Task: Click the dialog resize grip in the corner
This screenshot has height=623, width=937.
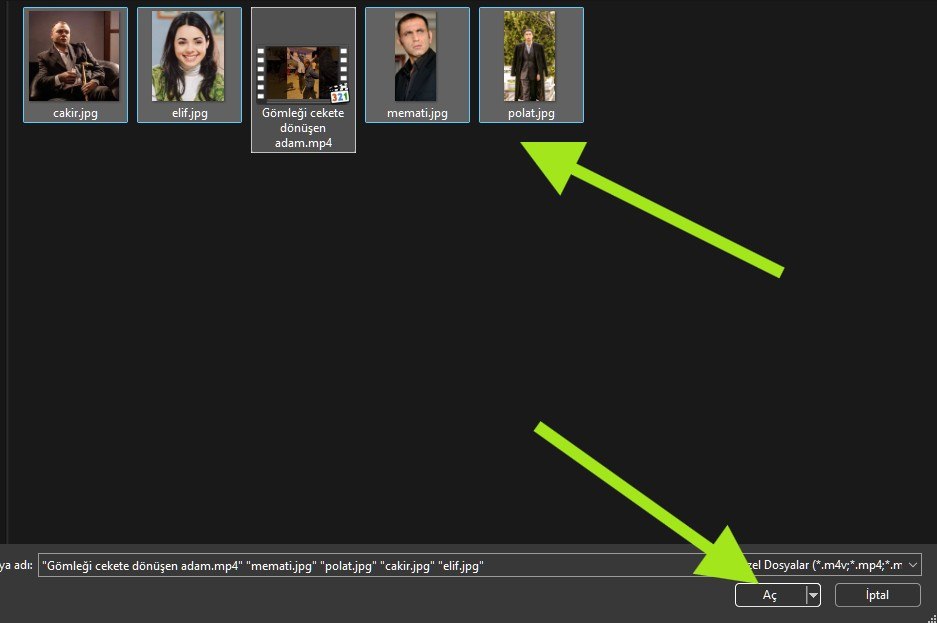Action: pyautogui.click(x=932, y=618)
